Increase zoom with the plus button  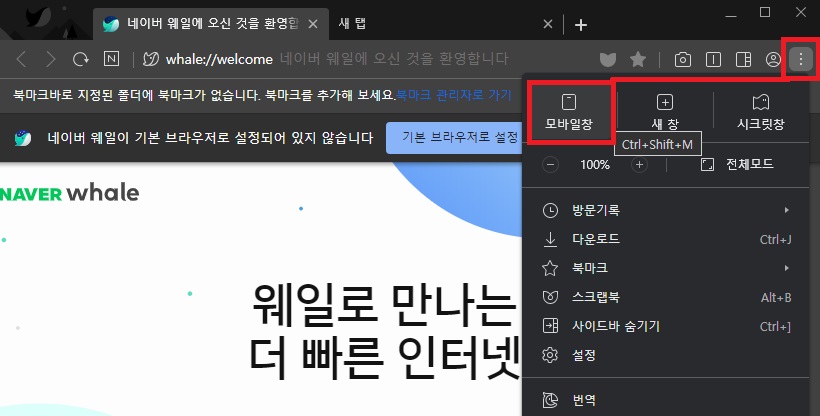point(639,165)
